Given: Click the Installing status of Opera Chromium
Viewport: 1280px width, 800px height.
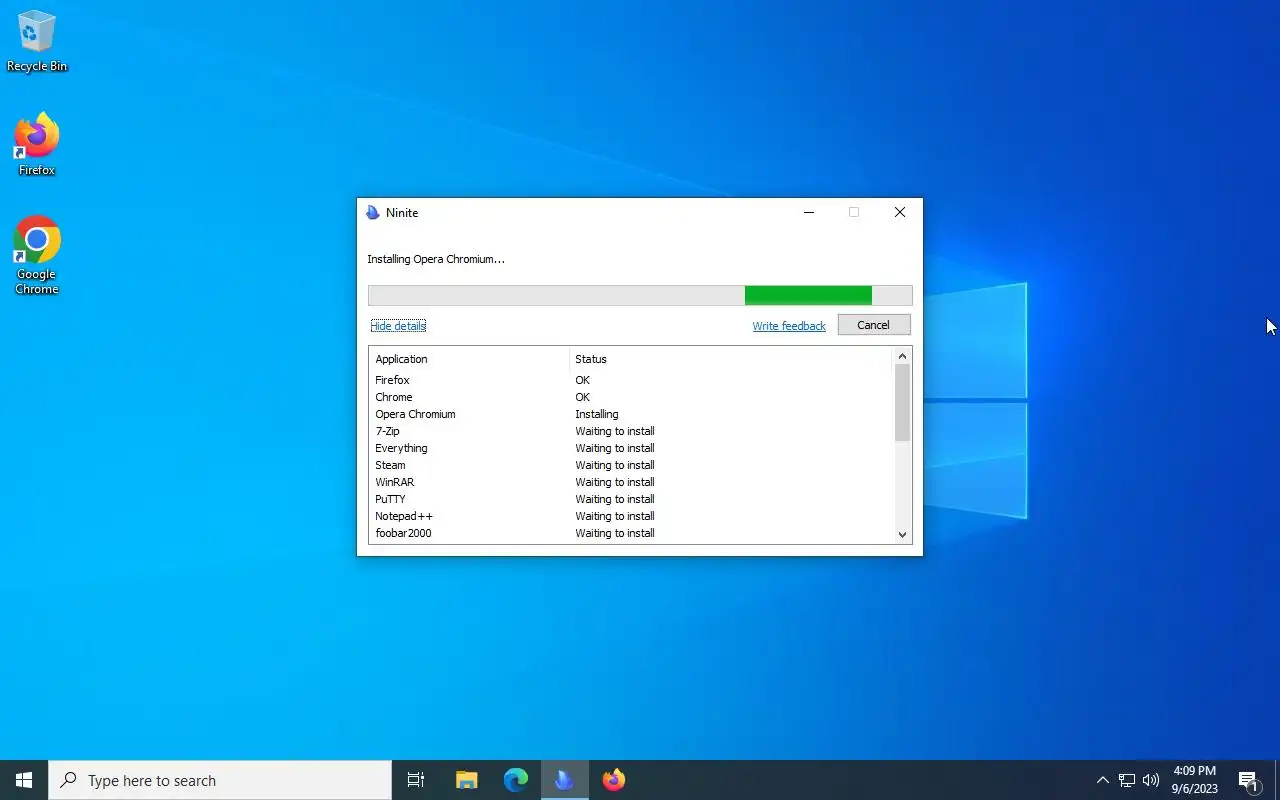Looking at the screenshot, I should coord(597,414).
